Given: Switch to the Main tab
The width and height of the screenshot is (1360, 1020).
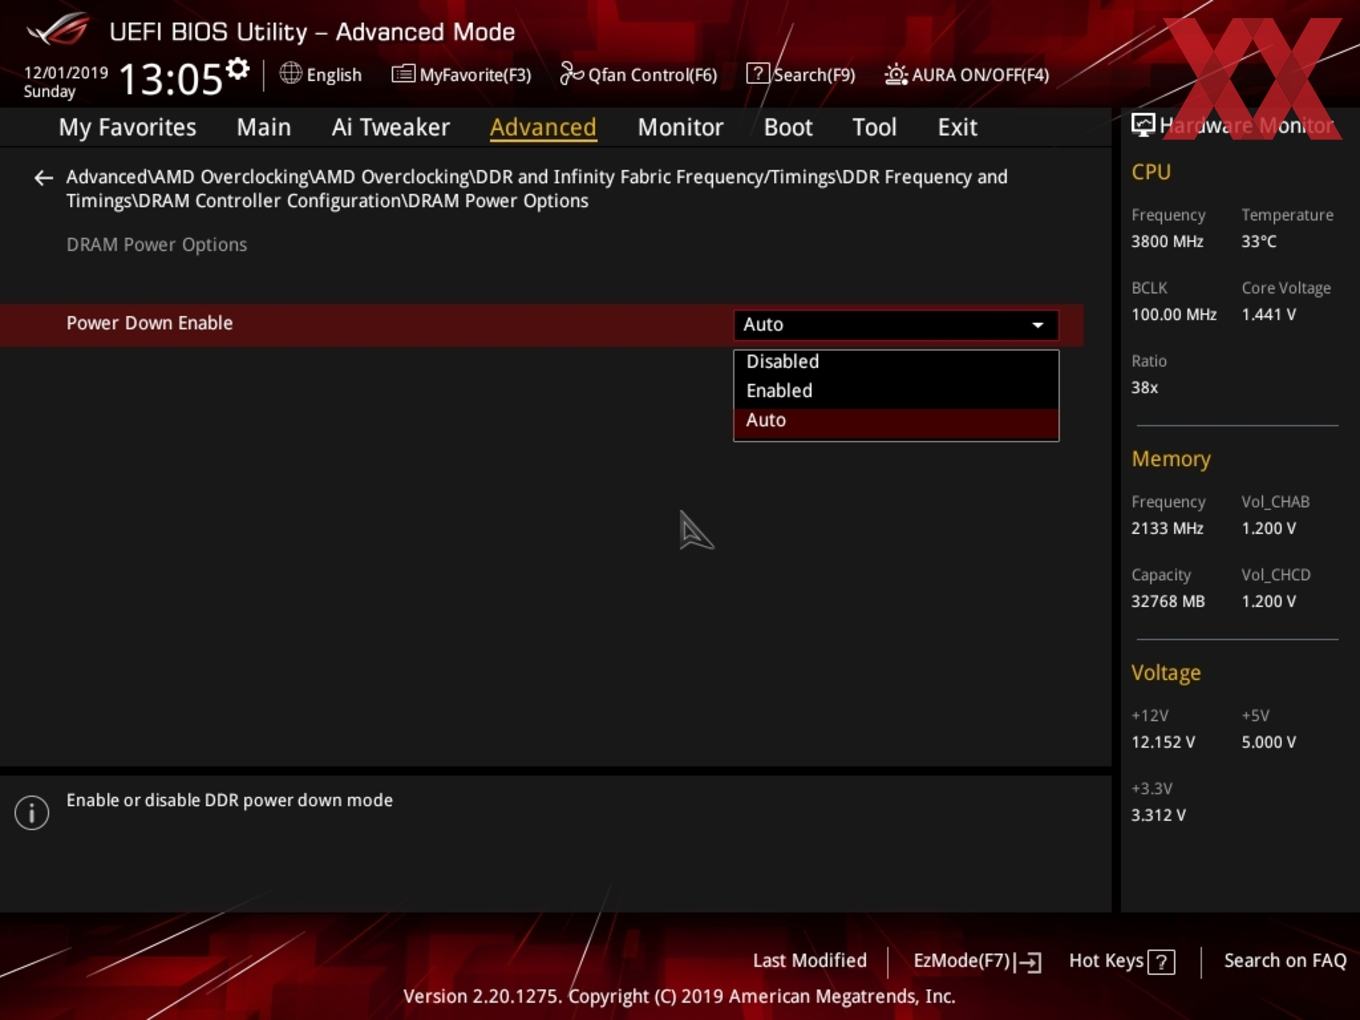Looking at the screenshot, I should coord(264,127).
